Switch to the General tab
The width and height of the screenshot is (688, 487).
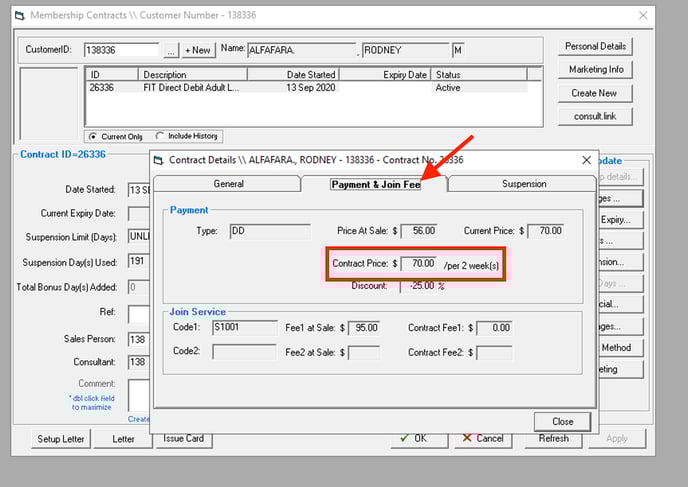tap(227, 184)
